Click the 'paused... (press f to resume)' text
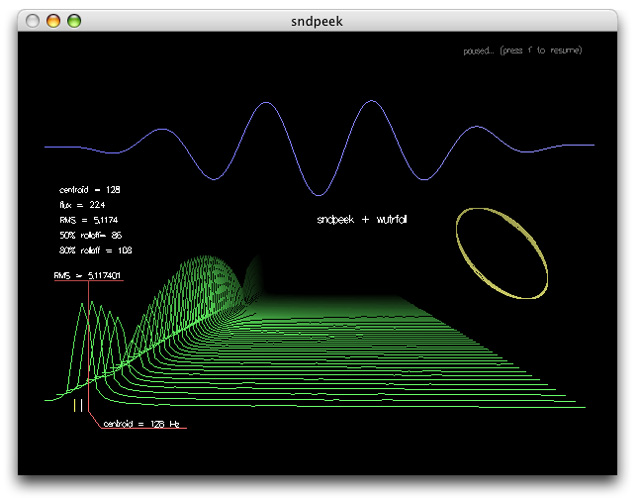This screenshot has height=498, width=640. pos(522,50)
